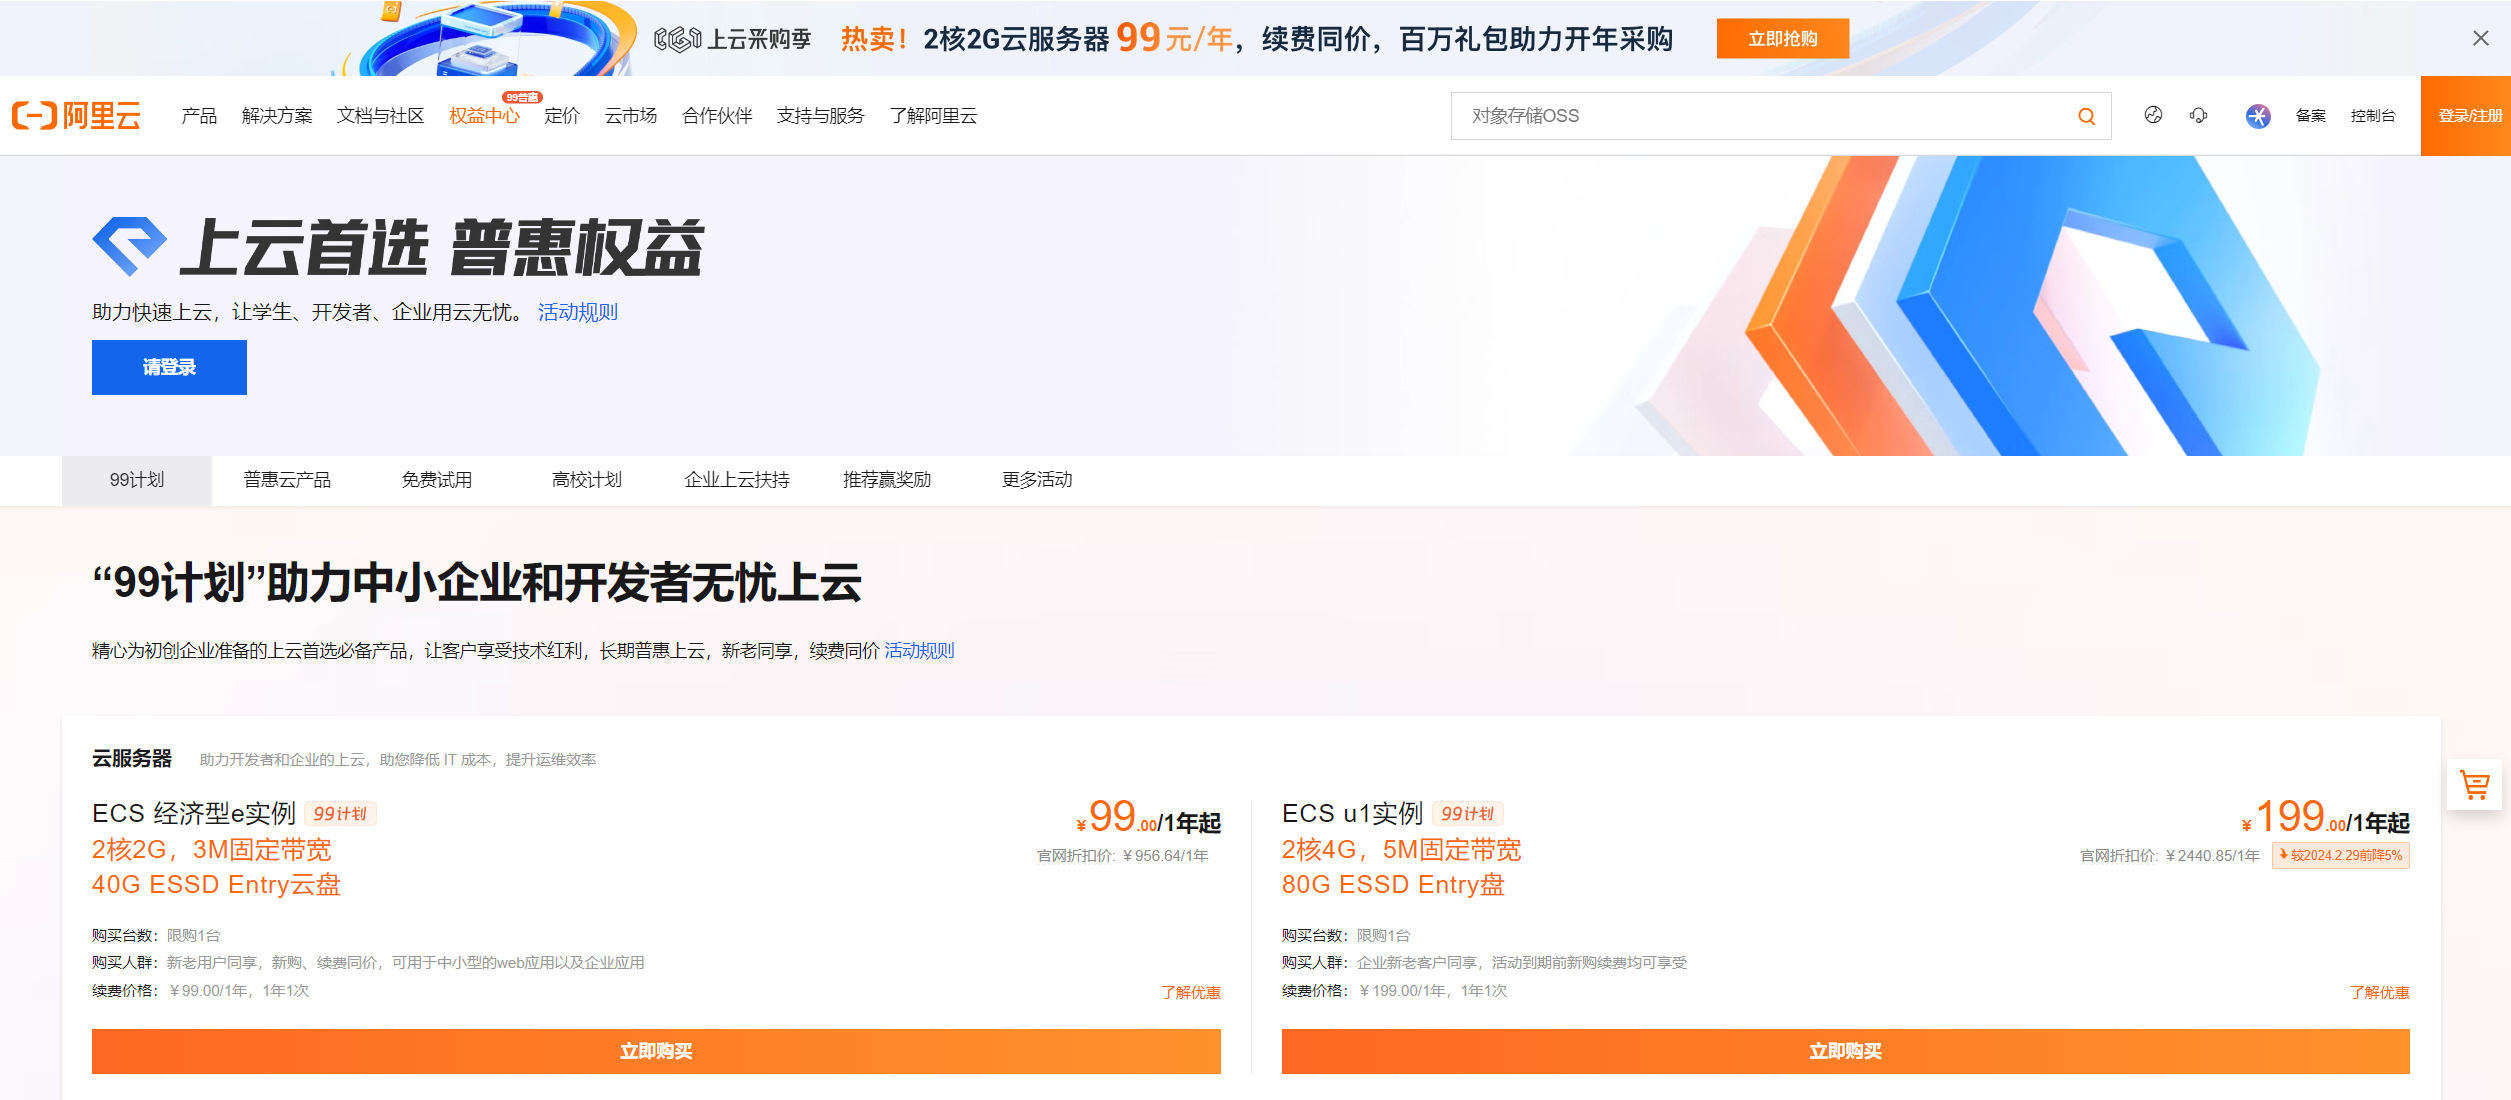
Task: Open the 了解阿里云 menu
Action: pos(933,116)
